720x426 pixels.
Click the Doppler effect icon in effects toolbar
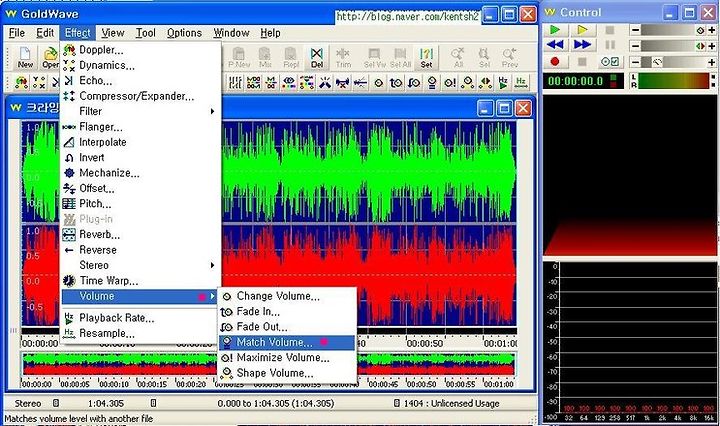click(22, 83)
